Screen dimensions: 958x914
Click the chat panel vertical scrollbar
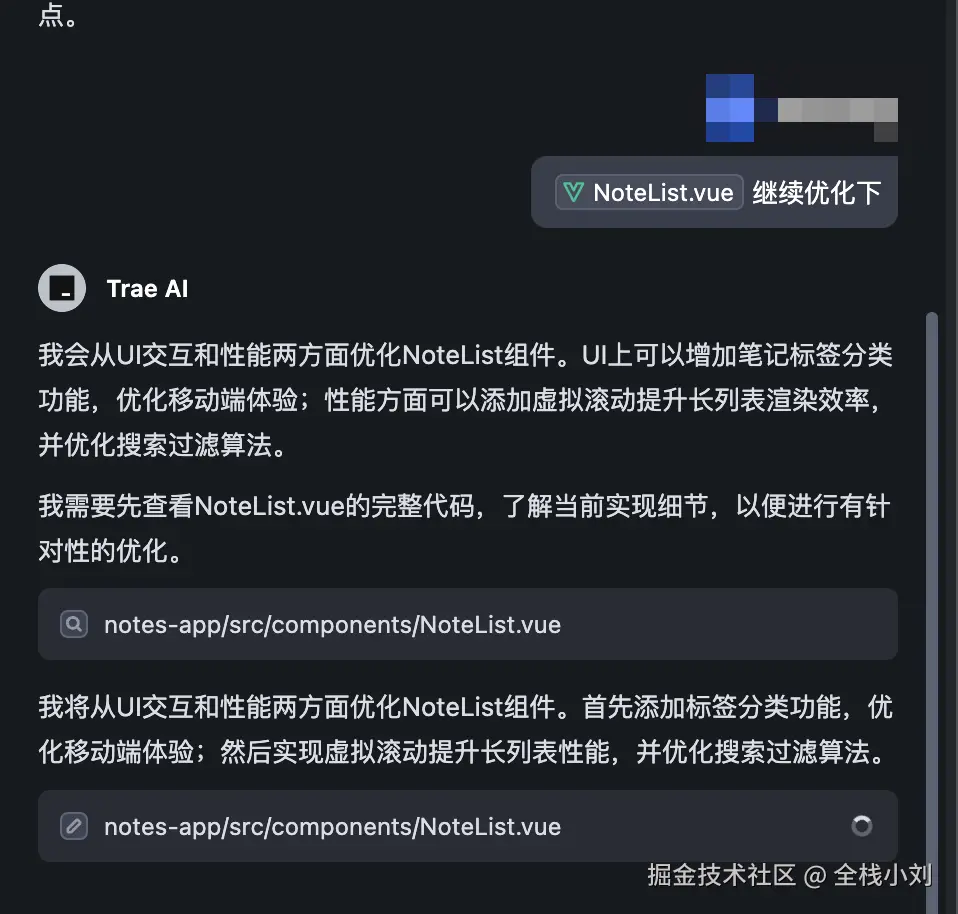[x=931, y=611]
